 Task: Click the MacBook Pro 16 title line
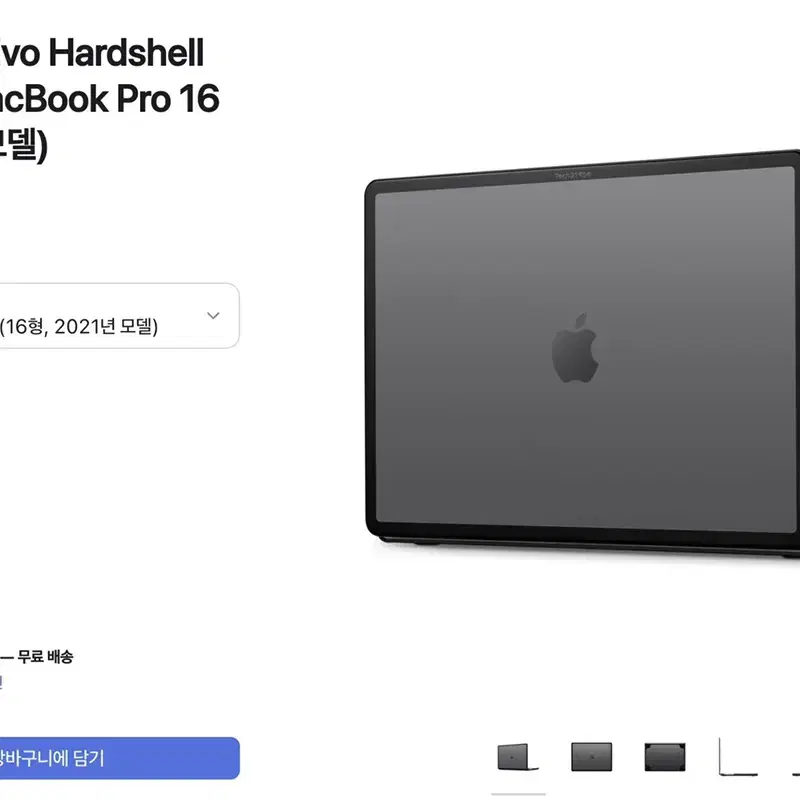110,98
